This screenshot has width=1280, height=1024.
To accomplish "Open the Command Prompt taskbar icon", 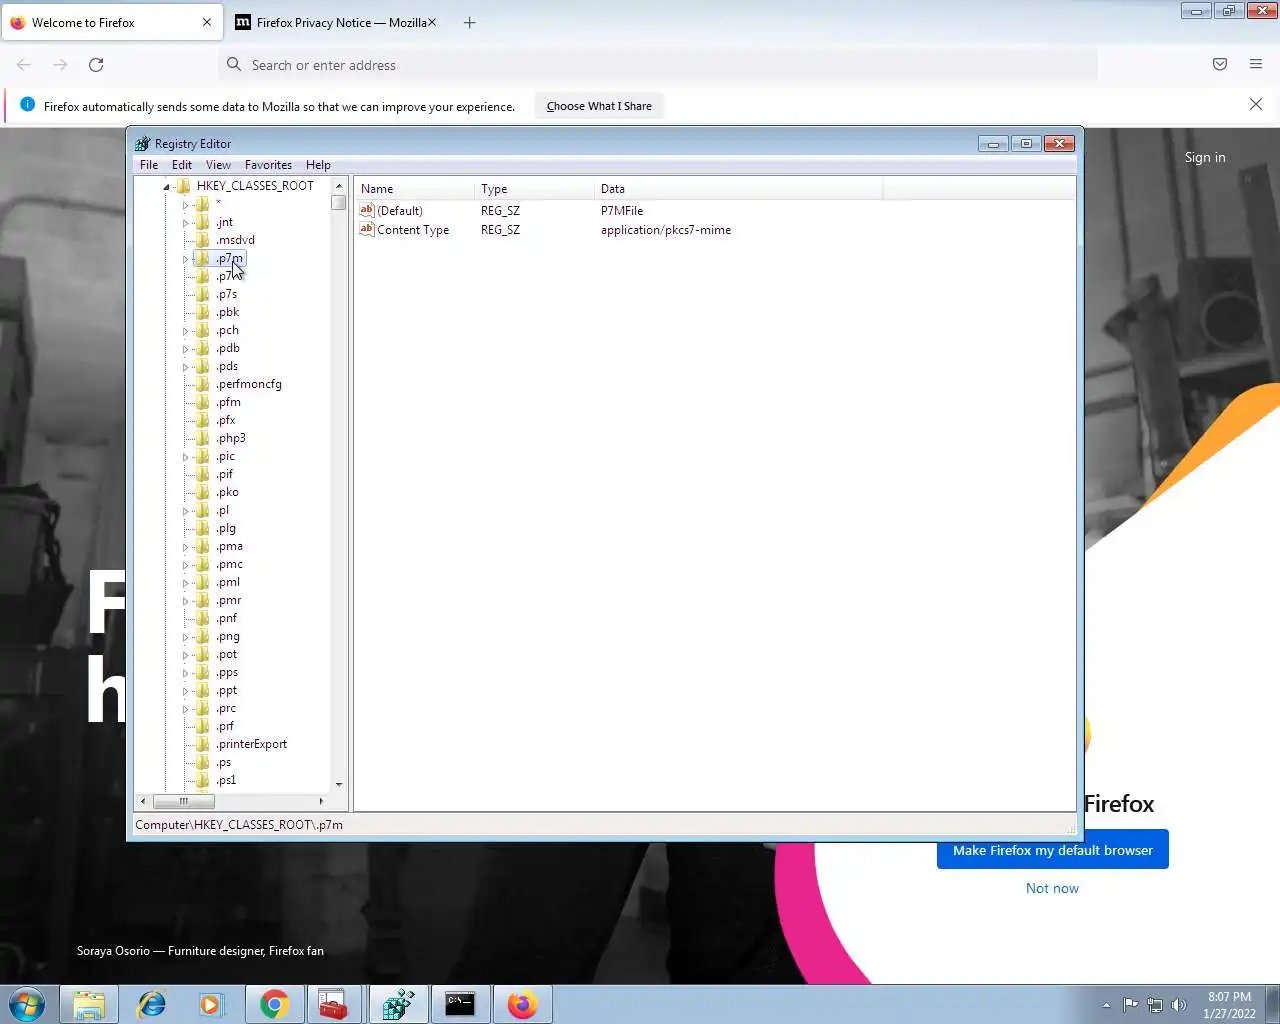I will tap(460, 1004).
